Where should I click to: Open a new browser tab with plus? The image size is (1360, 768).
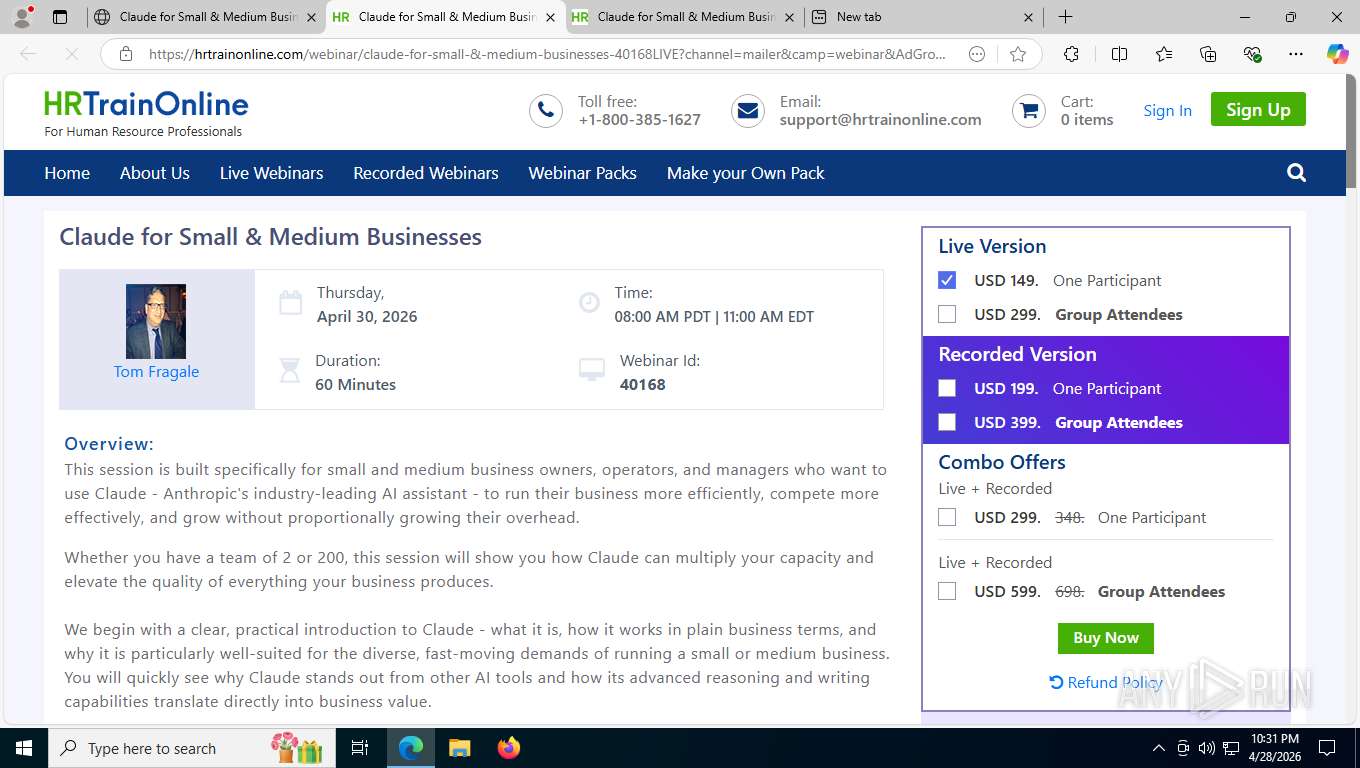[x=1066, y=17]
